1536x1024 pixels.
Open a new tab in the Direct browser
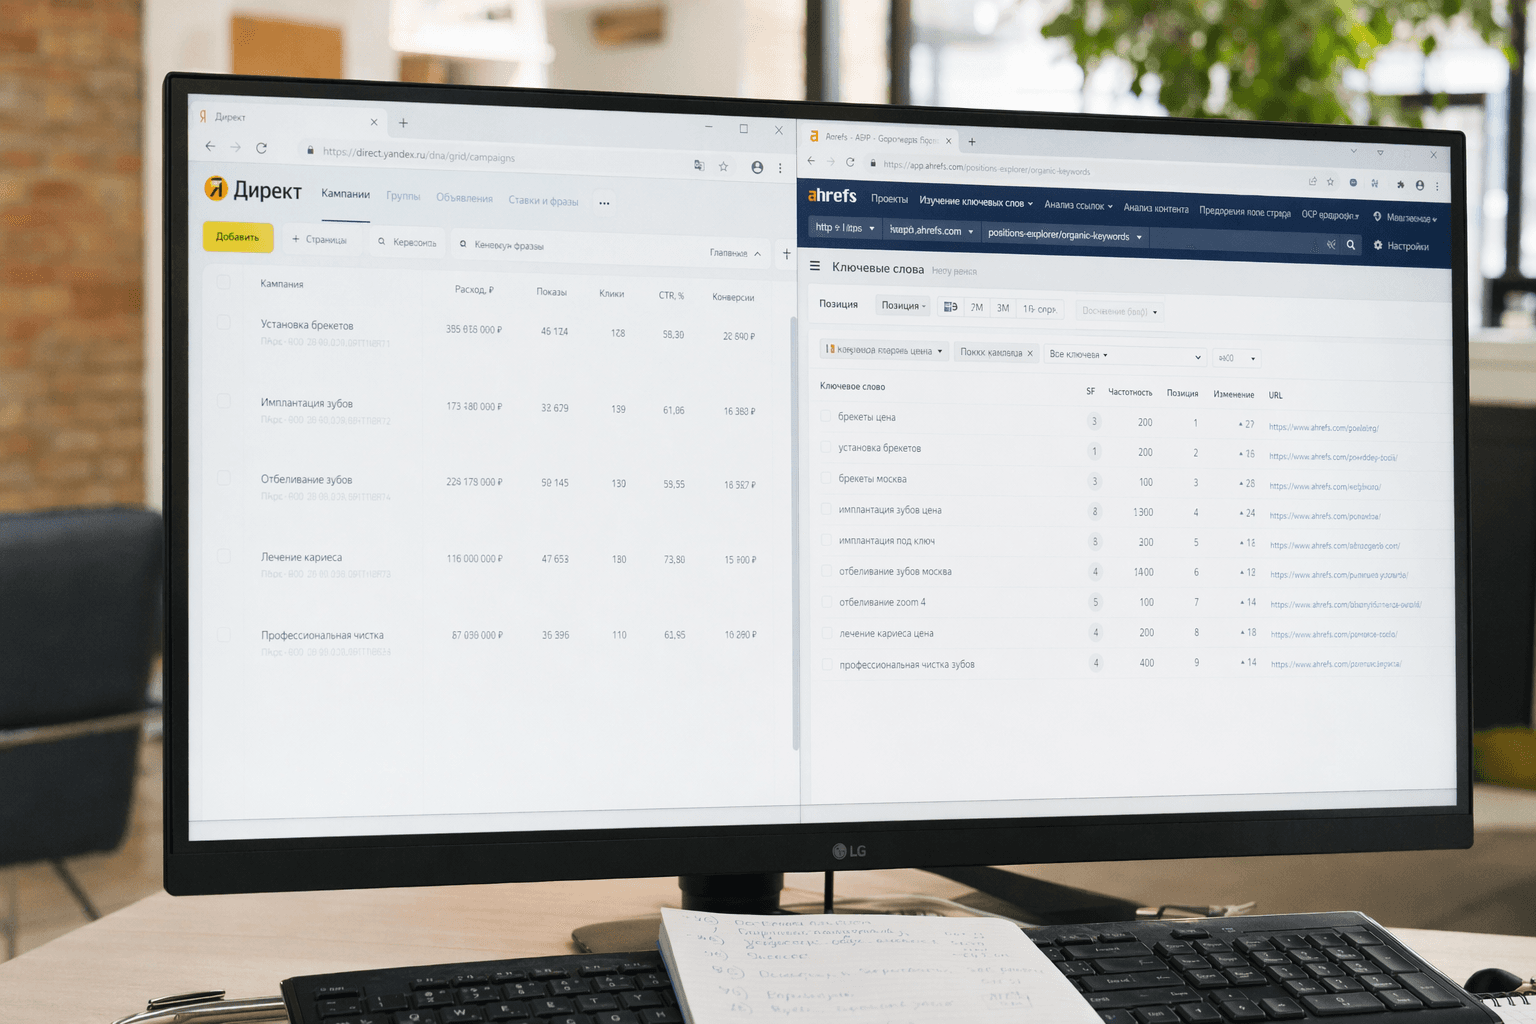point(403,123)
